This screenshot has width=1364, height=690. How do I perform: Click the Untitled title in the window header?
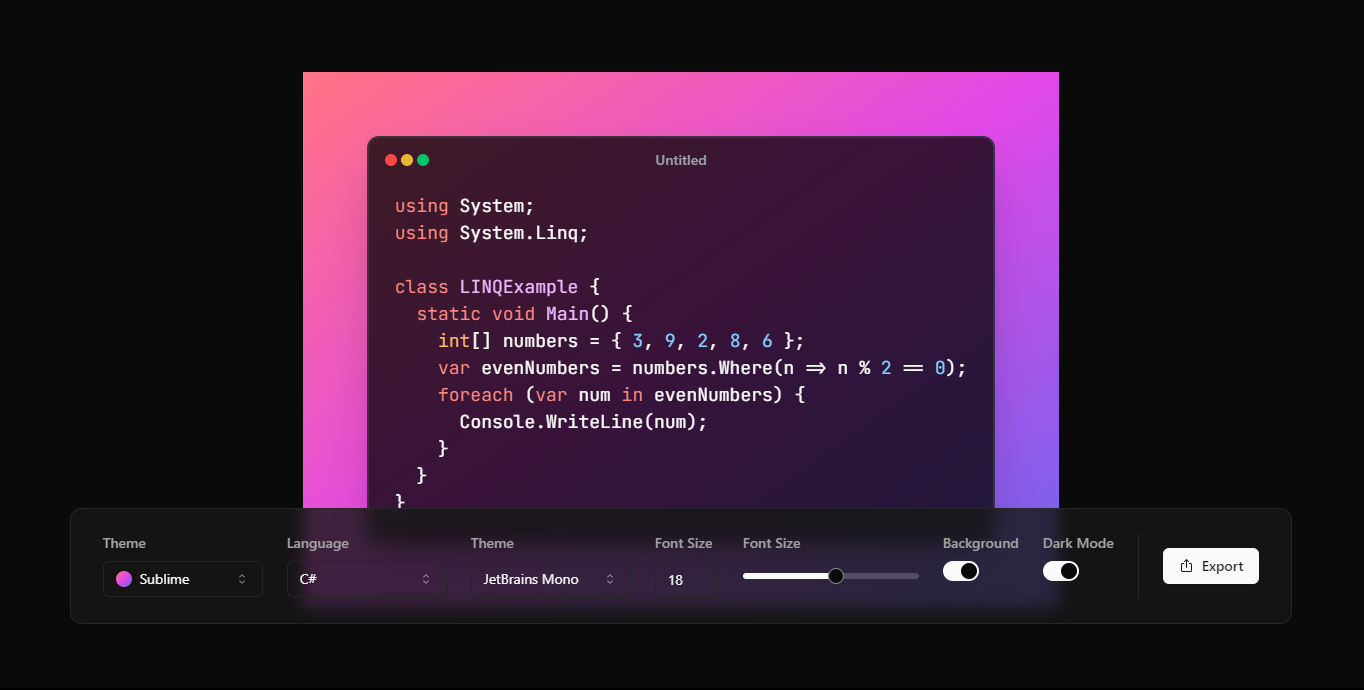coord(680,160)
